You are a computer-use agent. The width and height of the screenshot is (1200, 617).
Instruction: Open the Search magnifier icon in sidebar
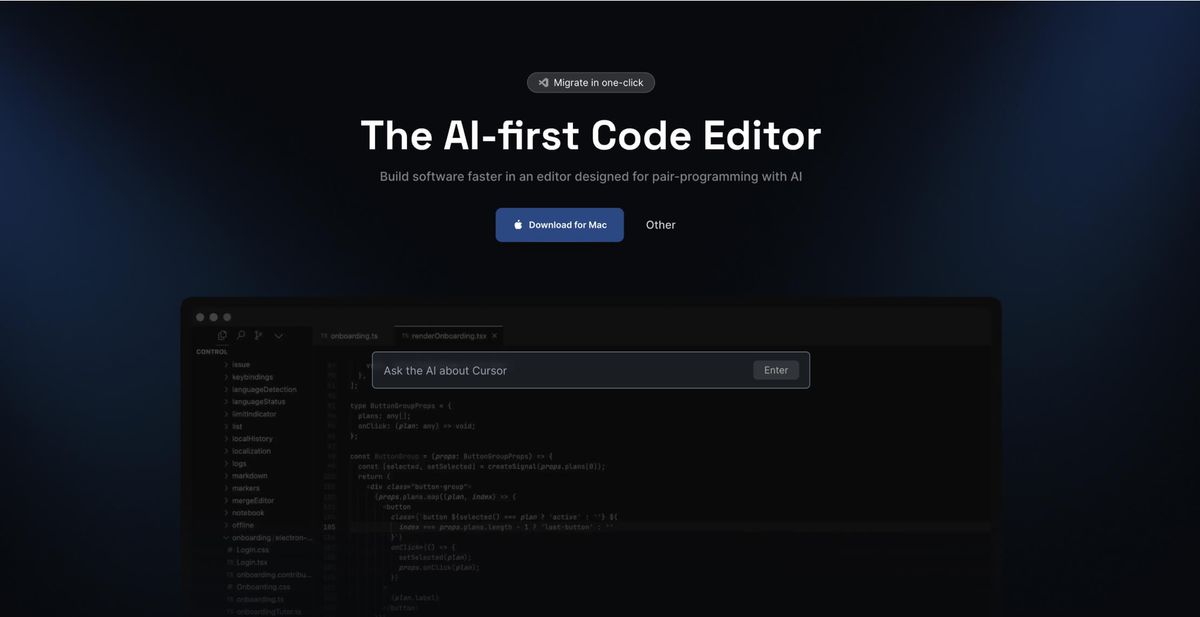coord(240,336)
